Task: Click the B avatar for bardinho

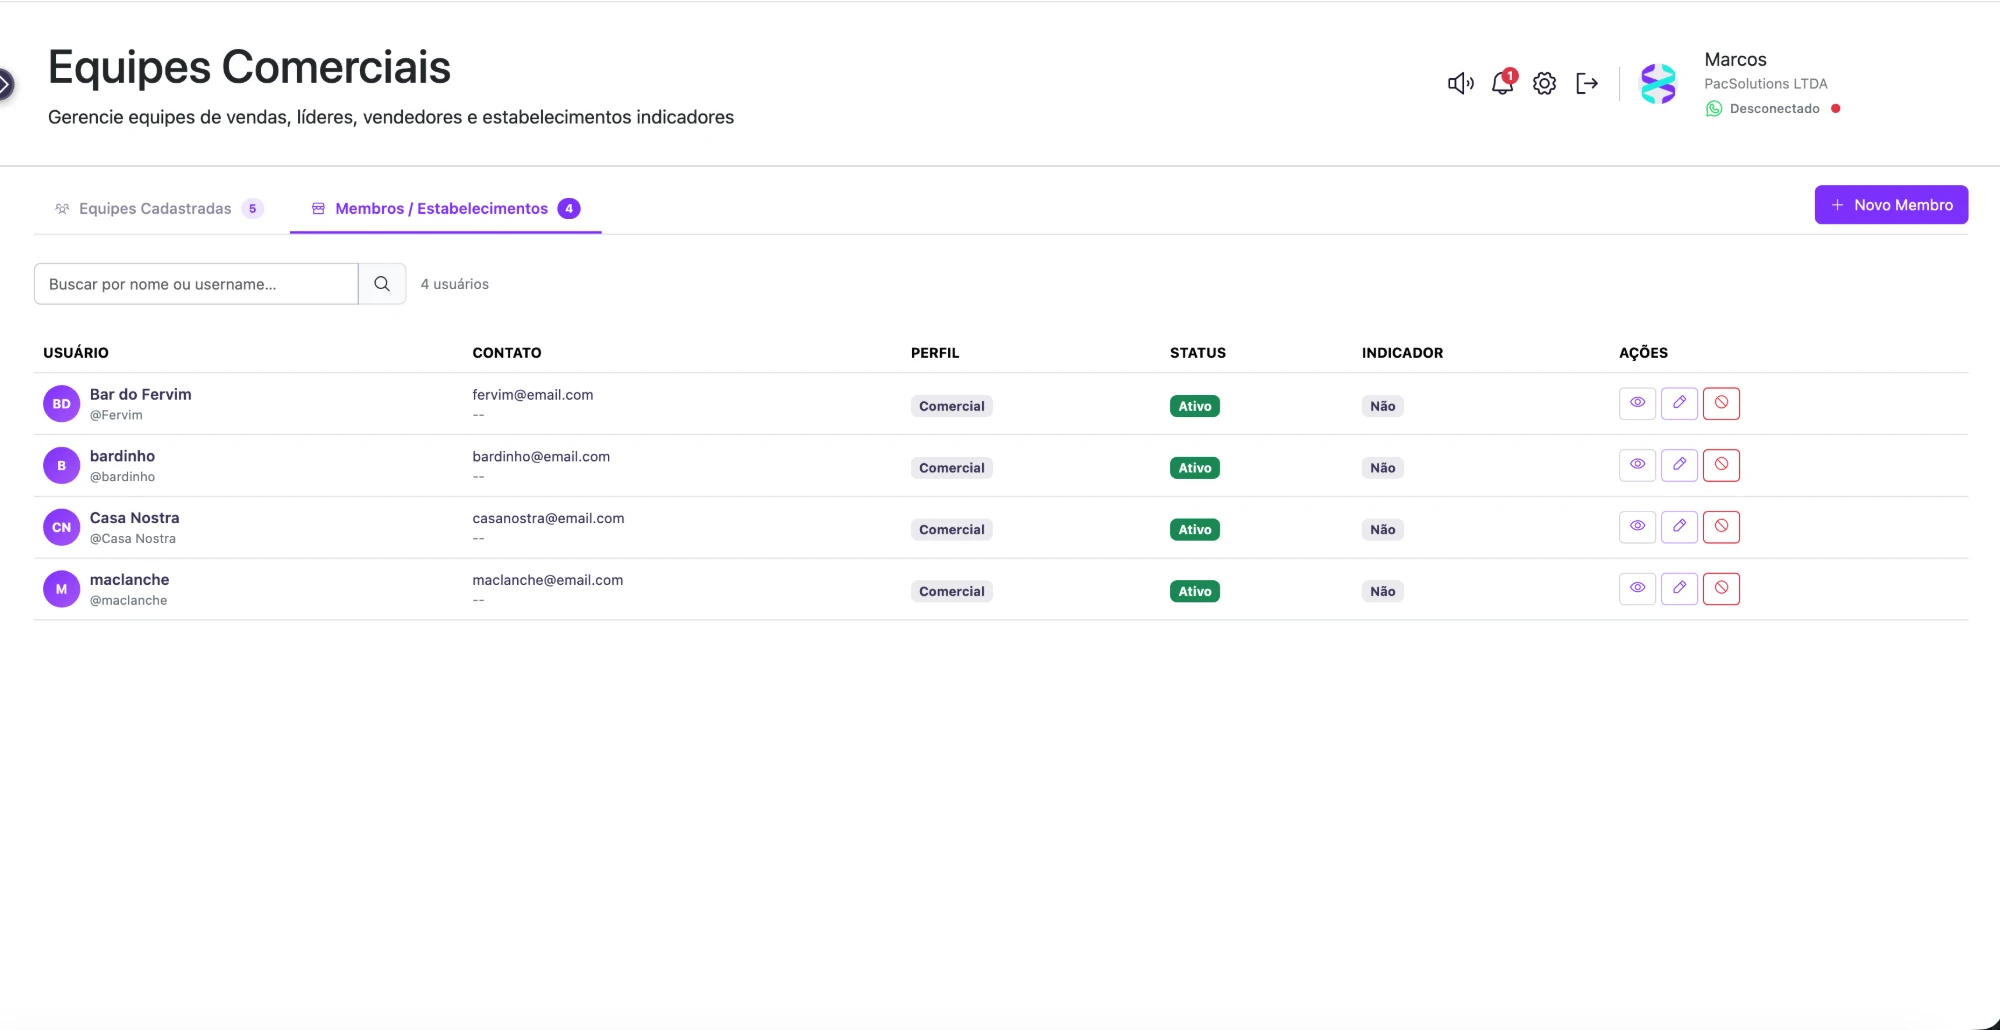Action: pyautogui.click(x=61, y=466)
